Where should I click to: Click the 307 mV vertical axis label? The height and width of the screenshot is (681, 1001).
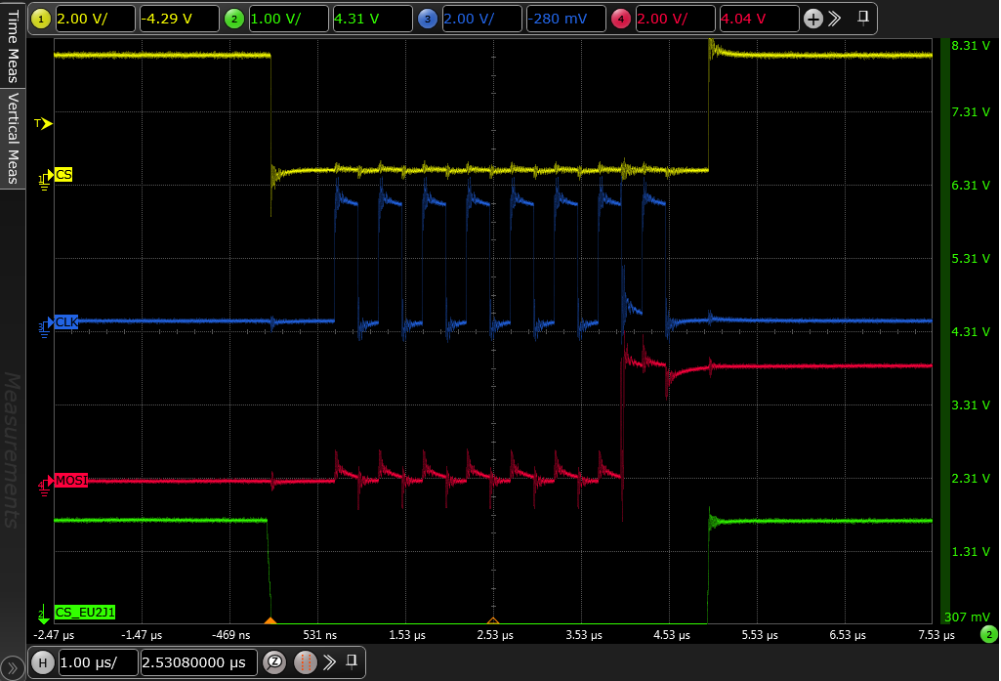coord(967,617)
